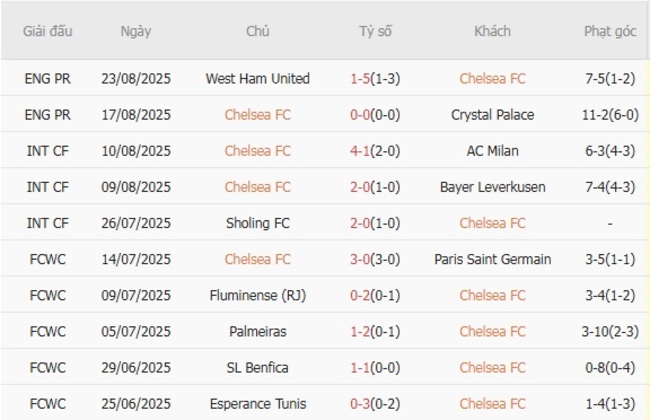Image resolution: width=650 pixels, height=420 pixels.
Task: Click the Sholing FC team link
Action: (x=257, y=223)
